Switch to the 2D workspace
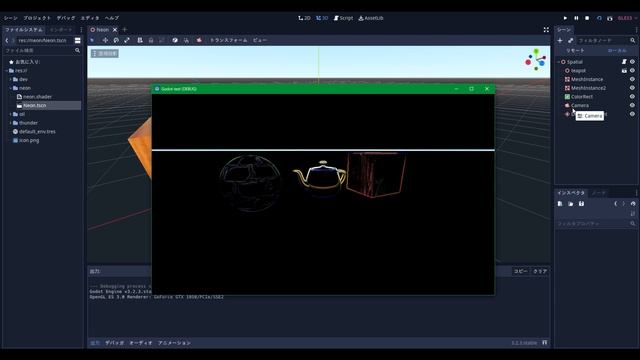The image size is (640, 360). tap(304, 18)
